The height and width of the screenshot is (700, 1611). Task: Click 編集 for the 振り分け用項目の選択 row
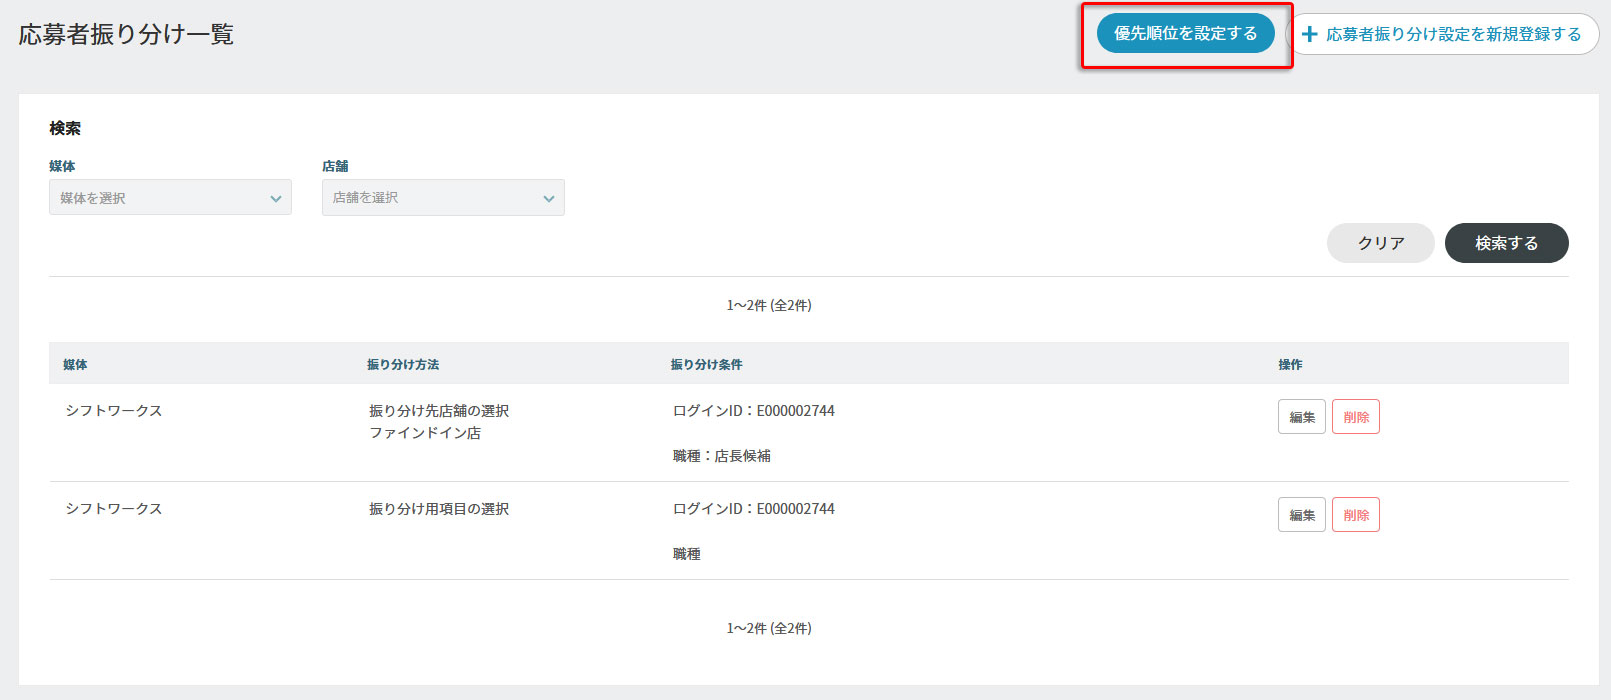1301,515
